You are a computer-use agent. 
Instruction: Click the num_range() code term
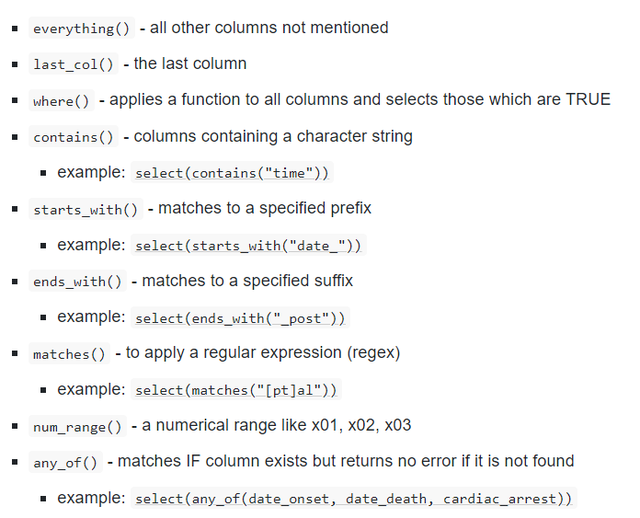(x=77, y=427)
